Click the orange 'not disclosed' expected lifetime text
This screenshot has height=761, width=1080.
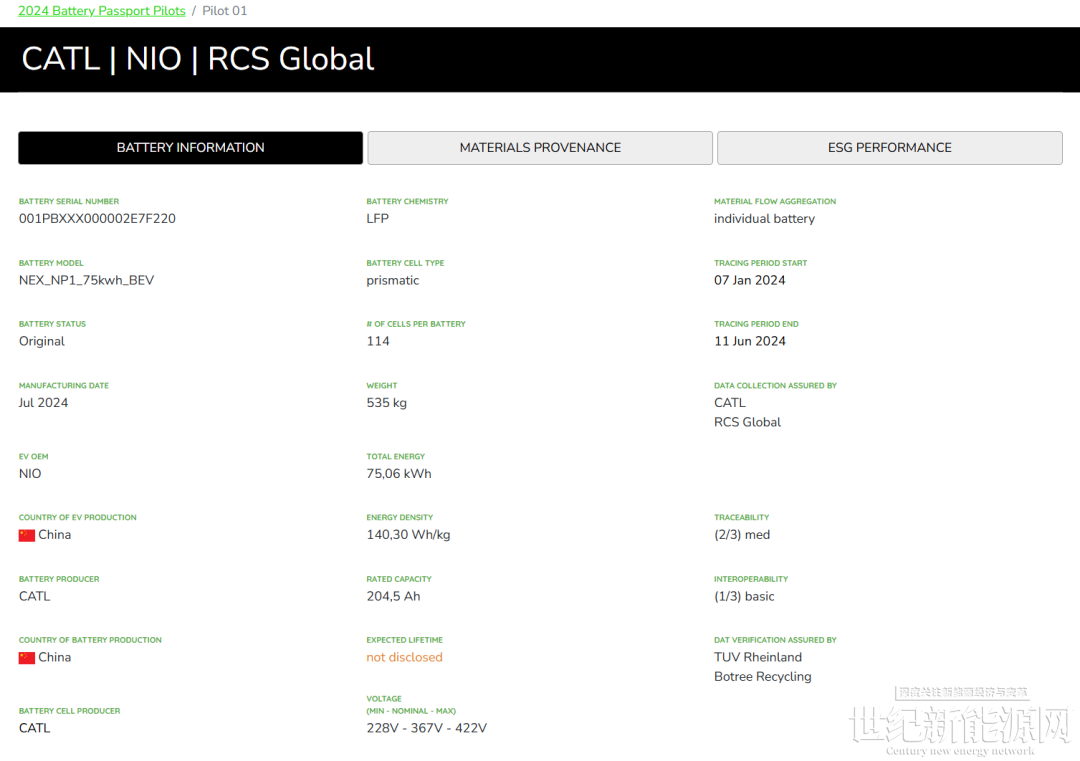404,658
